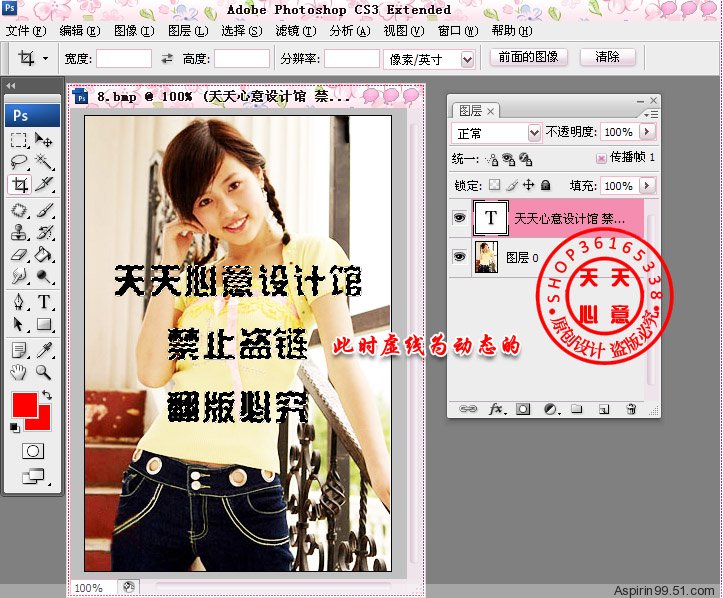
Task: Select the Eraser tool
Action: click(x=19, y=255)
